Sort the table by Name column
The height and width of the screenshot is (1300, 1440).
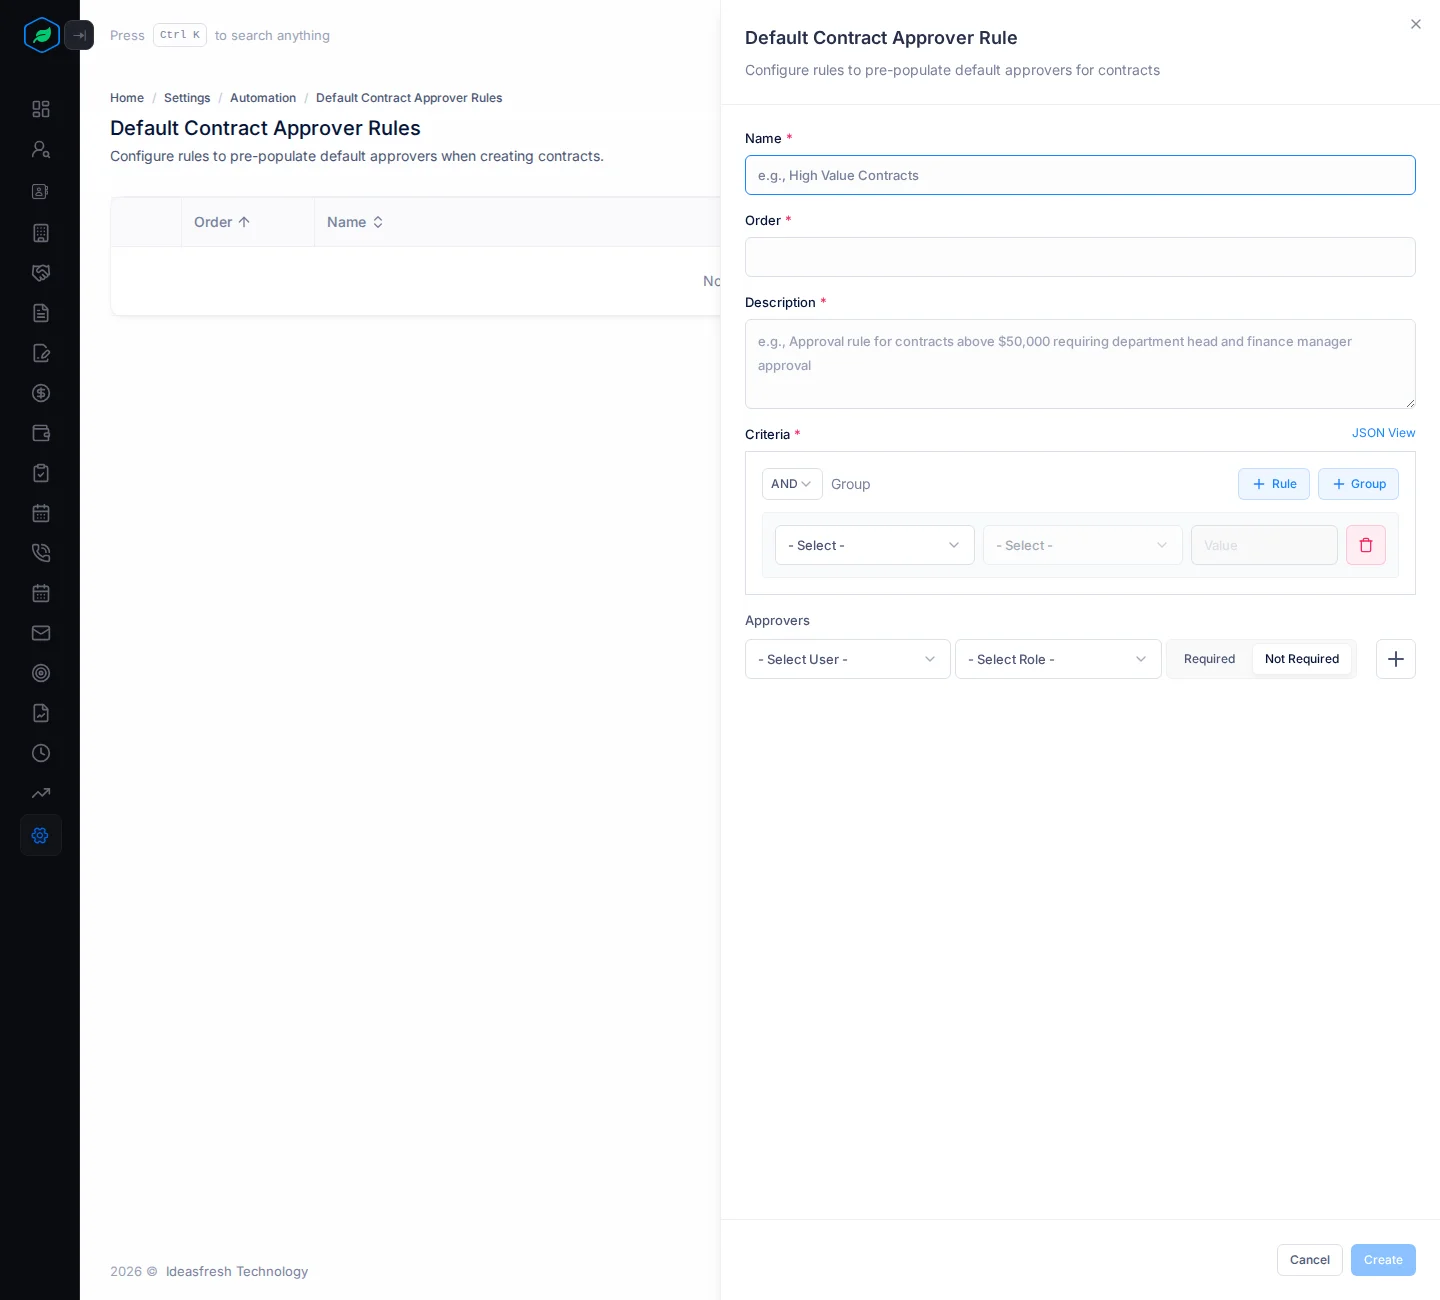click(x=355, y=222)
